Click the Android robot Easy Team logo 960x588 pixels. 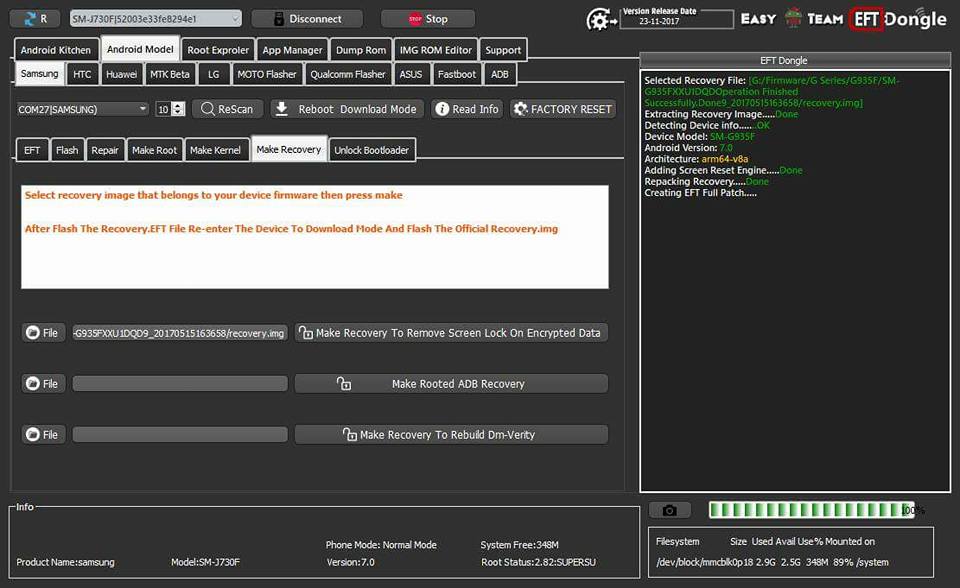pyautogui.click(x=793, y=18)
